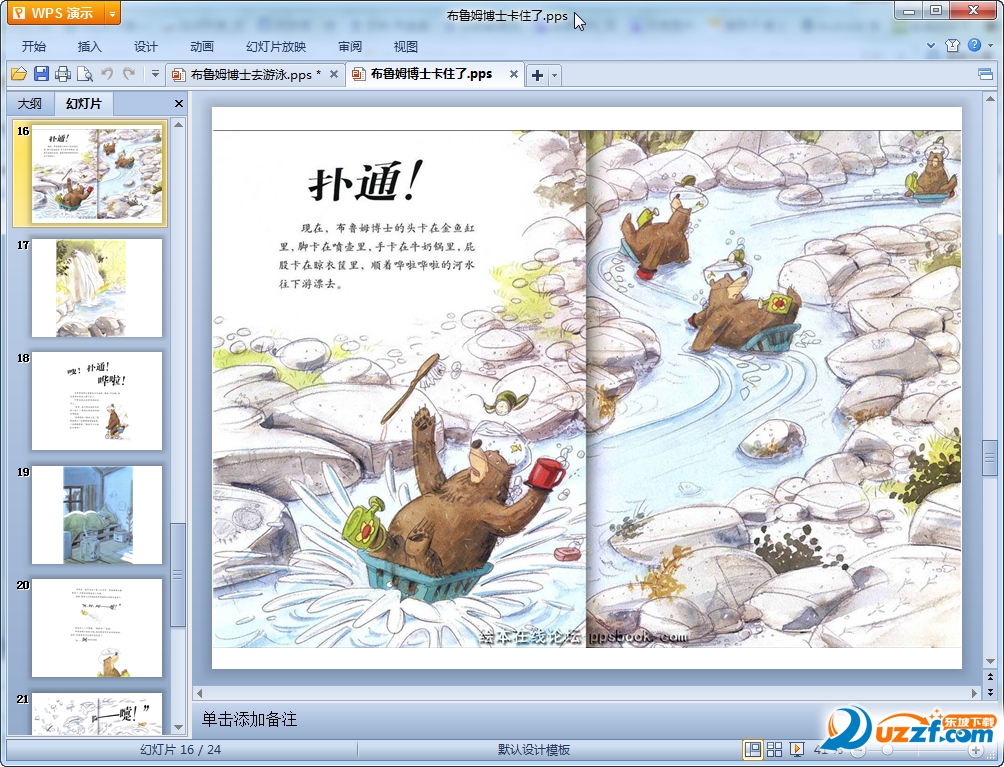Expand the dropdown beside the help icon
This screenshot has width=1004, height=767.
tap(991, 45)
